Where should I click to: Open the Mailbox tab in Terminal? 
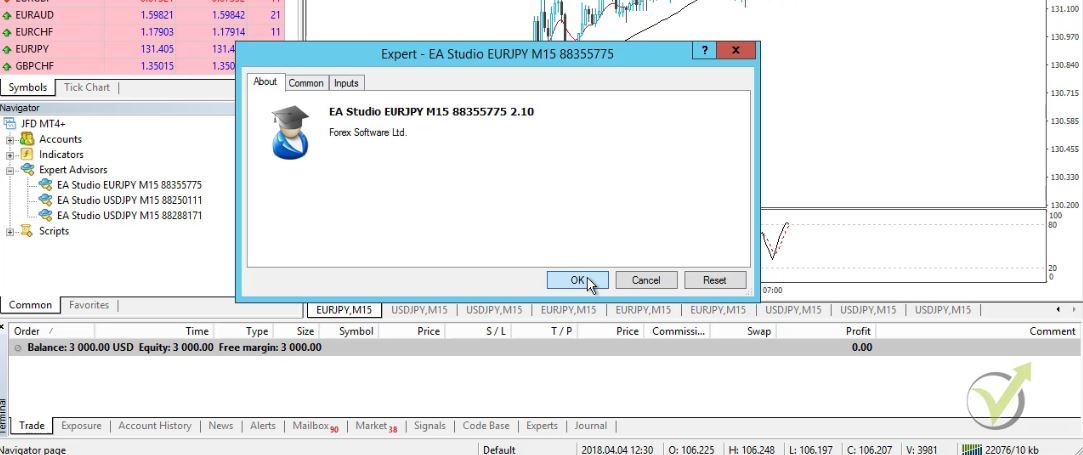[x=315, y=426]
